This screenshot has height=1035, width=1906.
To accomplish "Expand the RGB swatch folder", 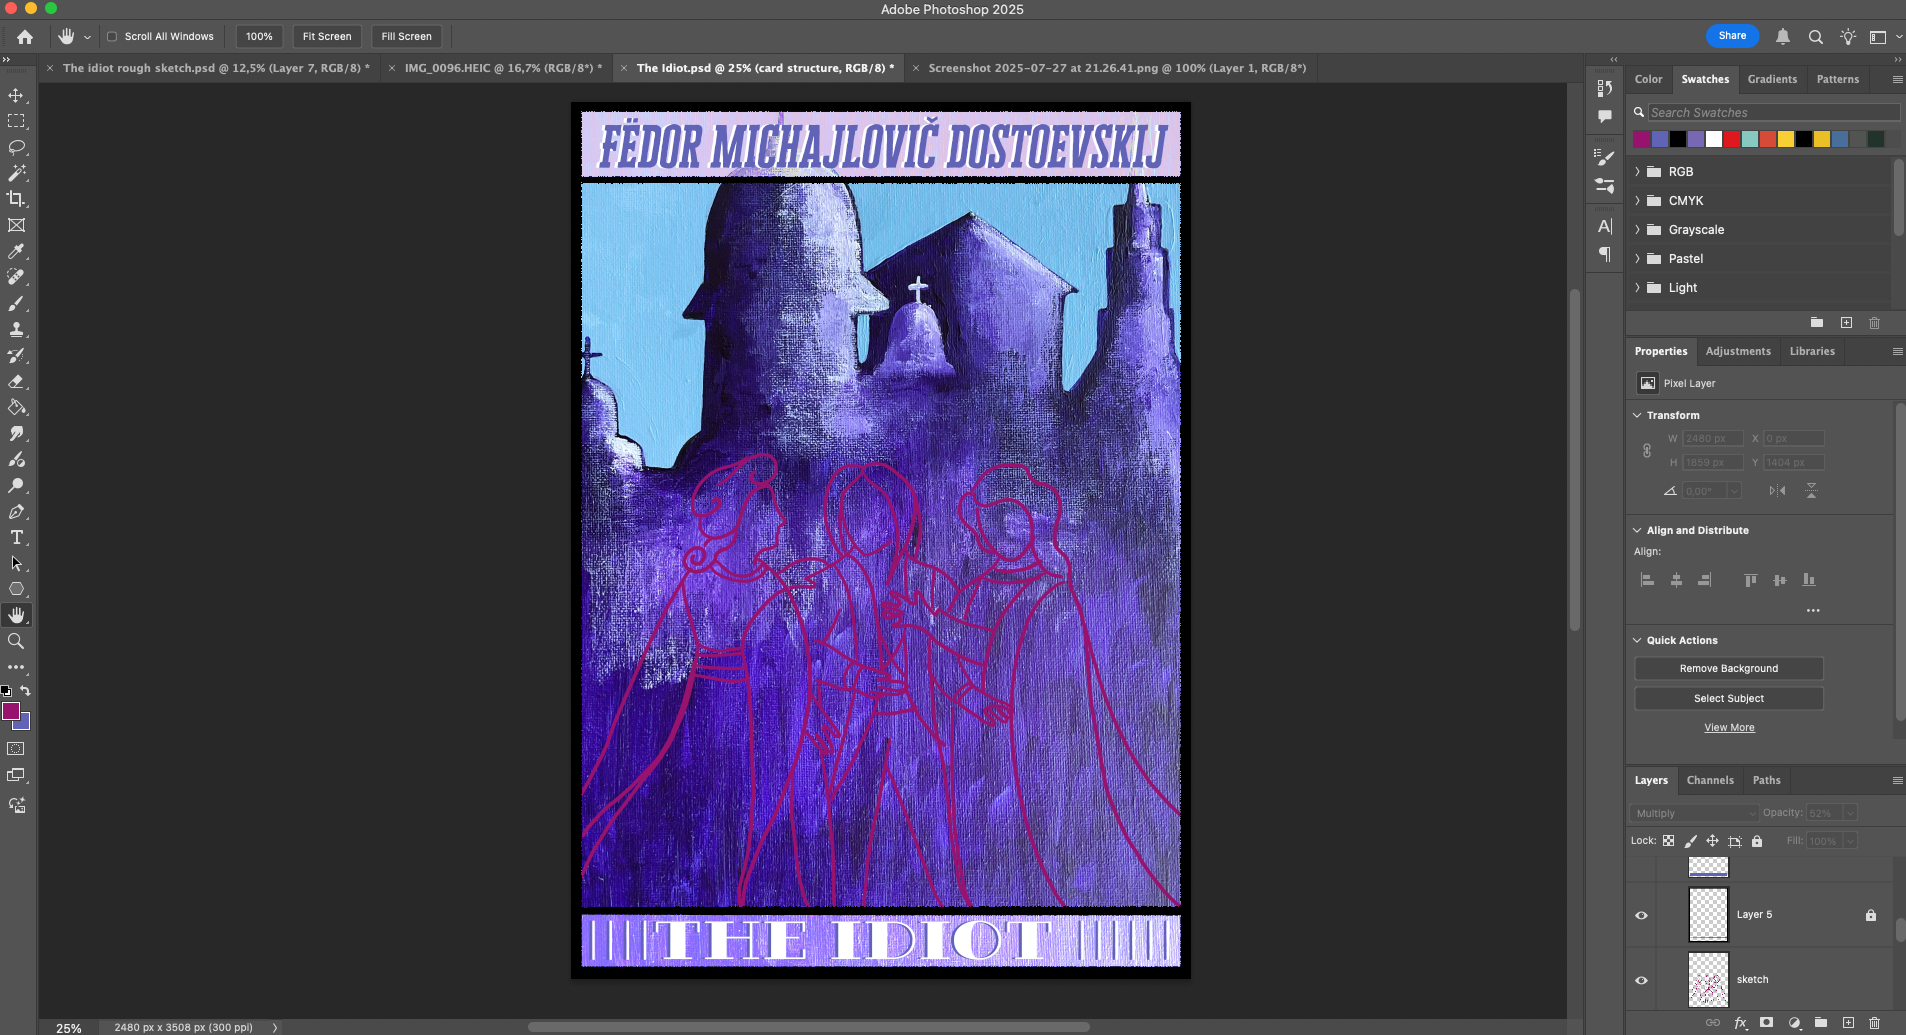I will (1637, 172).
